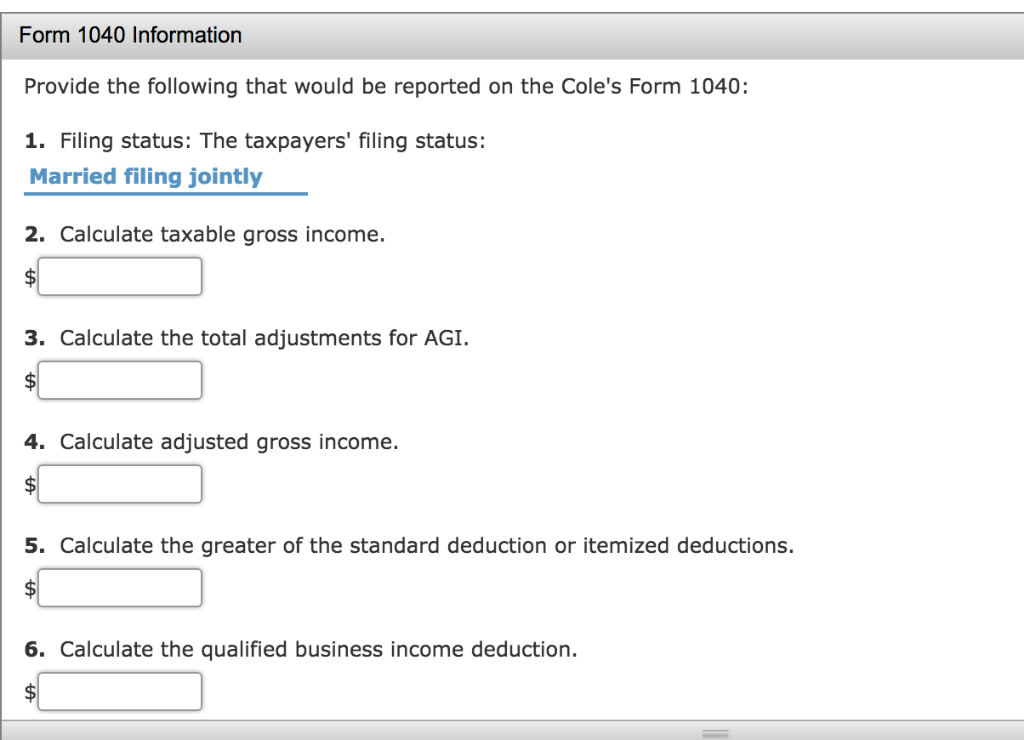Click the adjusted gross income input field
The image size is (1024, 740).
pyautogui.click(x=120, y=484)
